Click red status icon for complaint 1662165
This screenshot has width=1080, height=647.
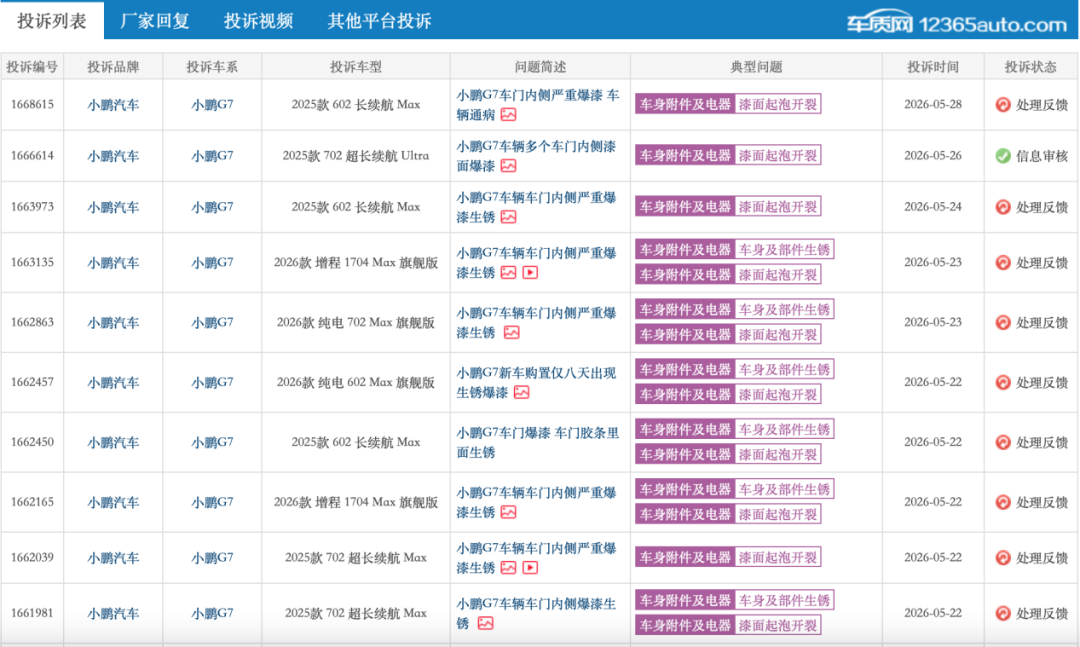click(1003, 502)
